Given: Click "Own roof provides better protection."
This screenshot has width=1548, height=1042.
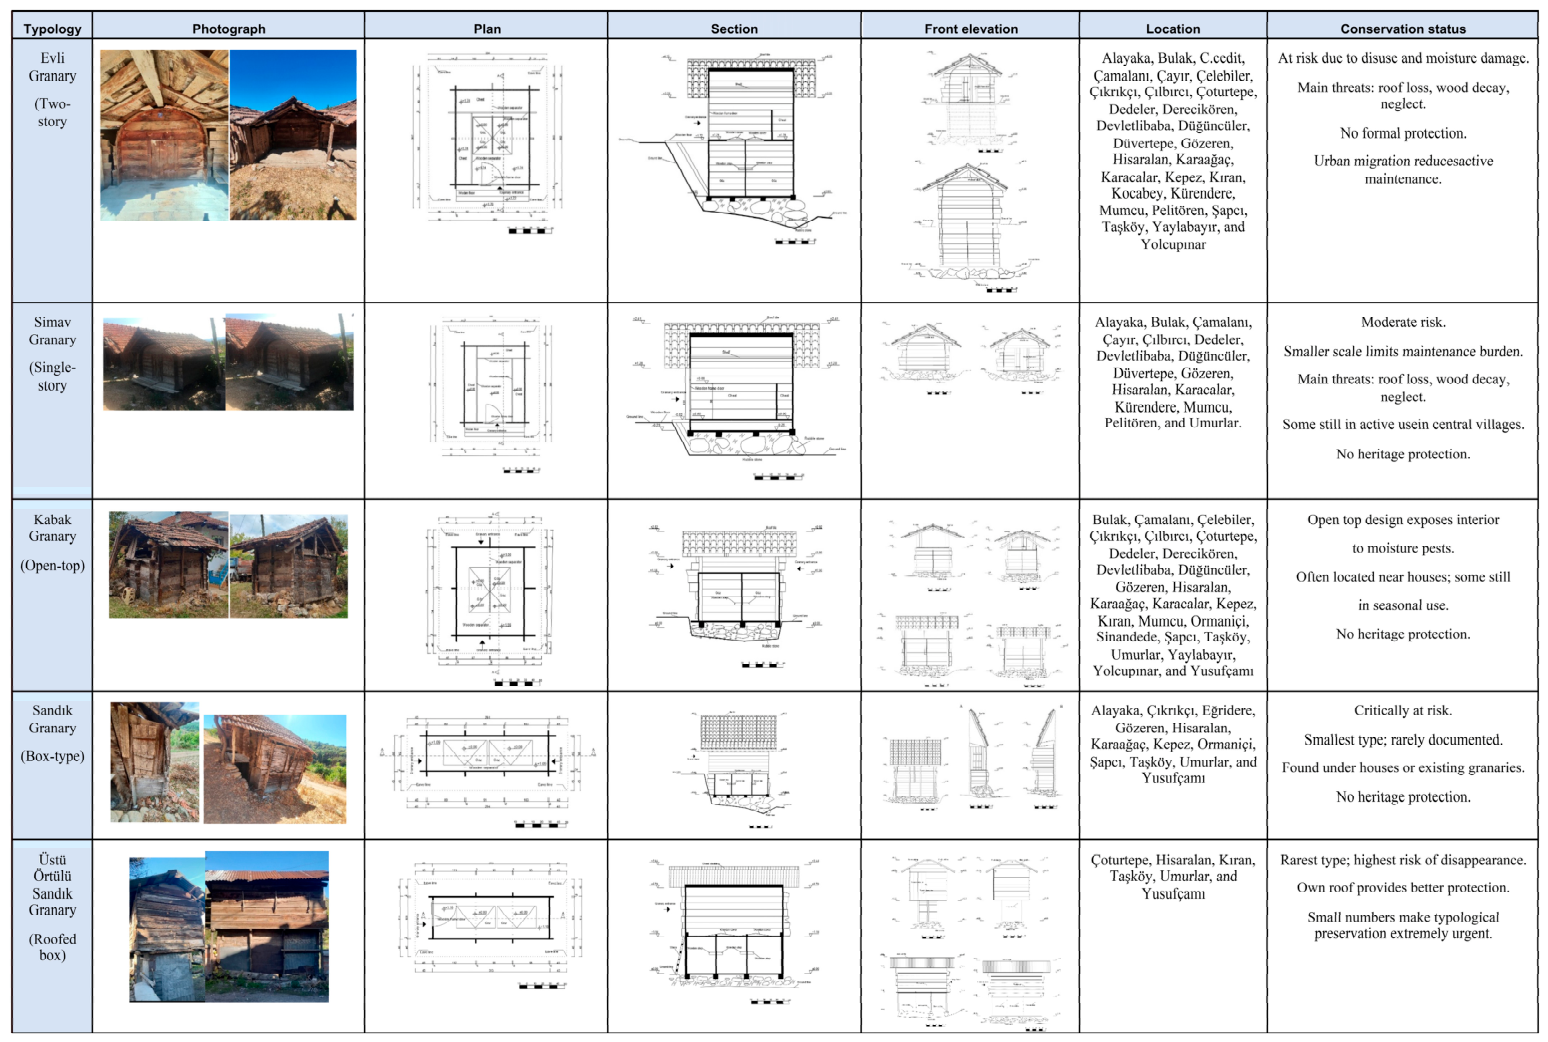Looking at the screenshot, I should click(x=1403, y=888).
